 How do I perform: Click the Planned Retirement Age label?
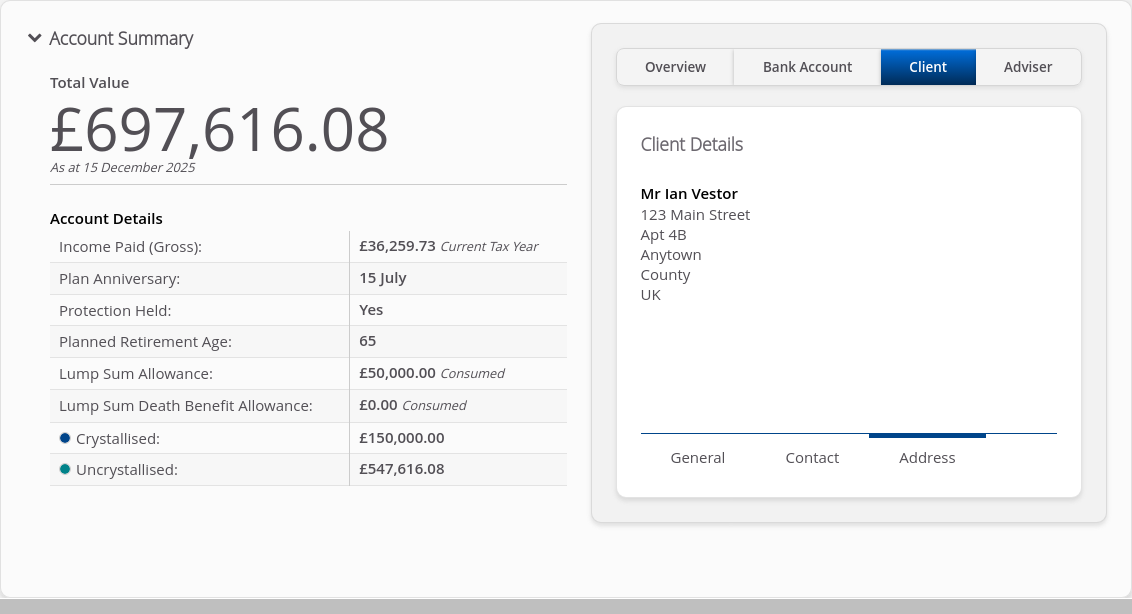[x=146, y=342]
